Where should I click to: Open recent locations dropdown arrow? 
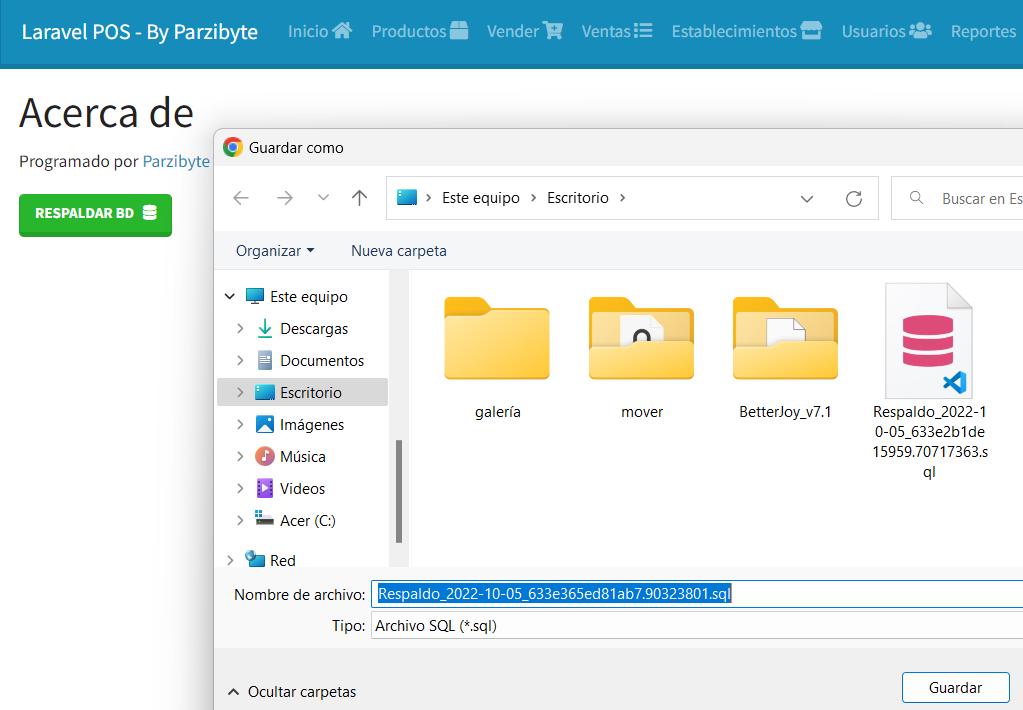point(323,198)
